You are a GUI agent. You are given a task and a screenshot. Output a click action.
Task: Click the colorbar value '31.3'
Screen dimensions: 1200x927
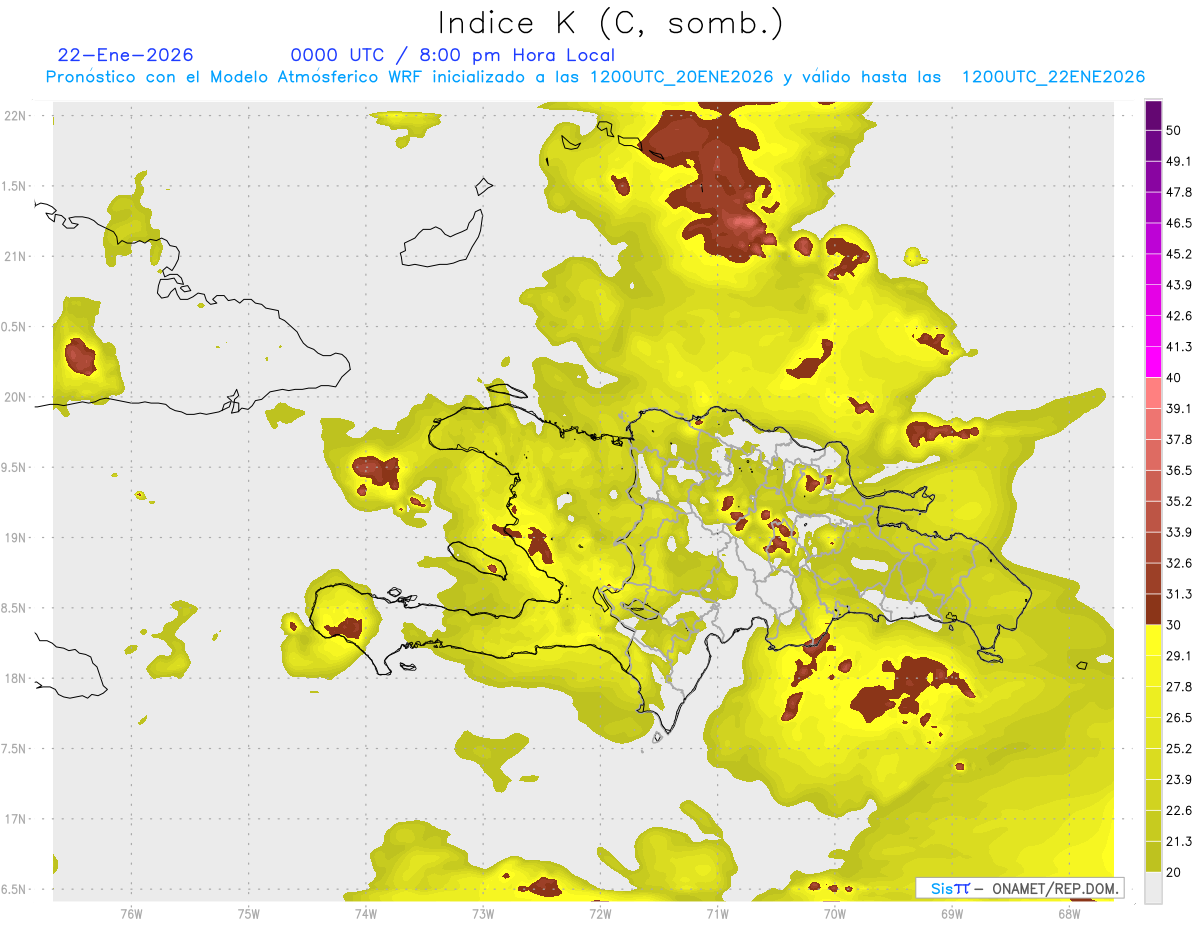point(1178,594)
